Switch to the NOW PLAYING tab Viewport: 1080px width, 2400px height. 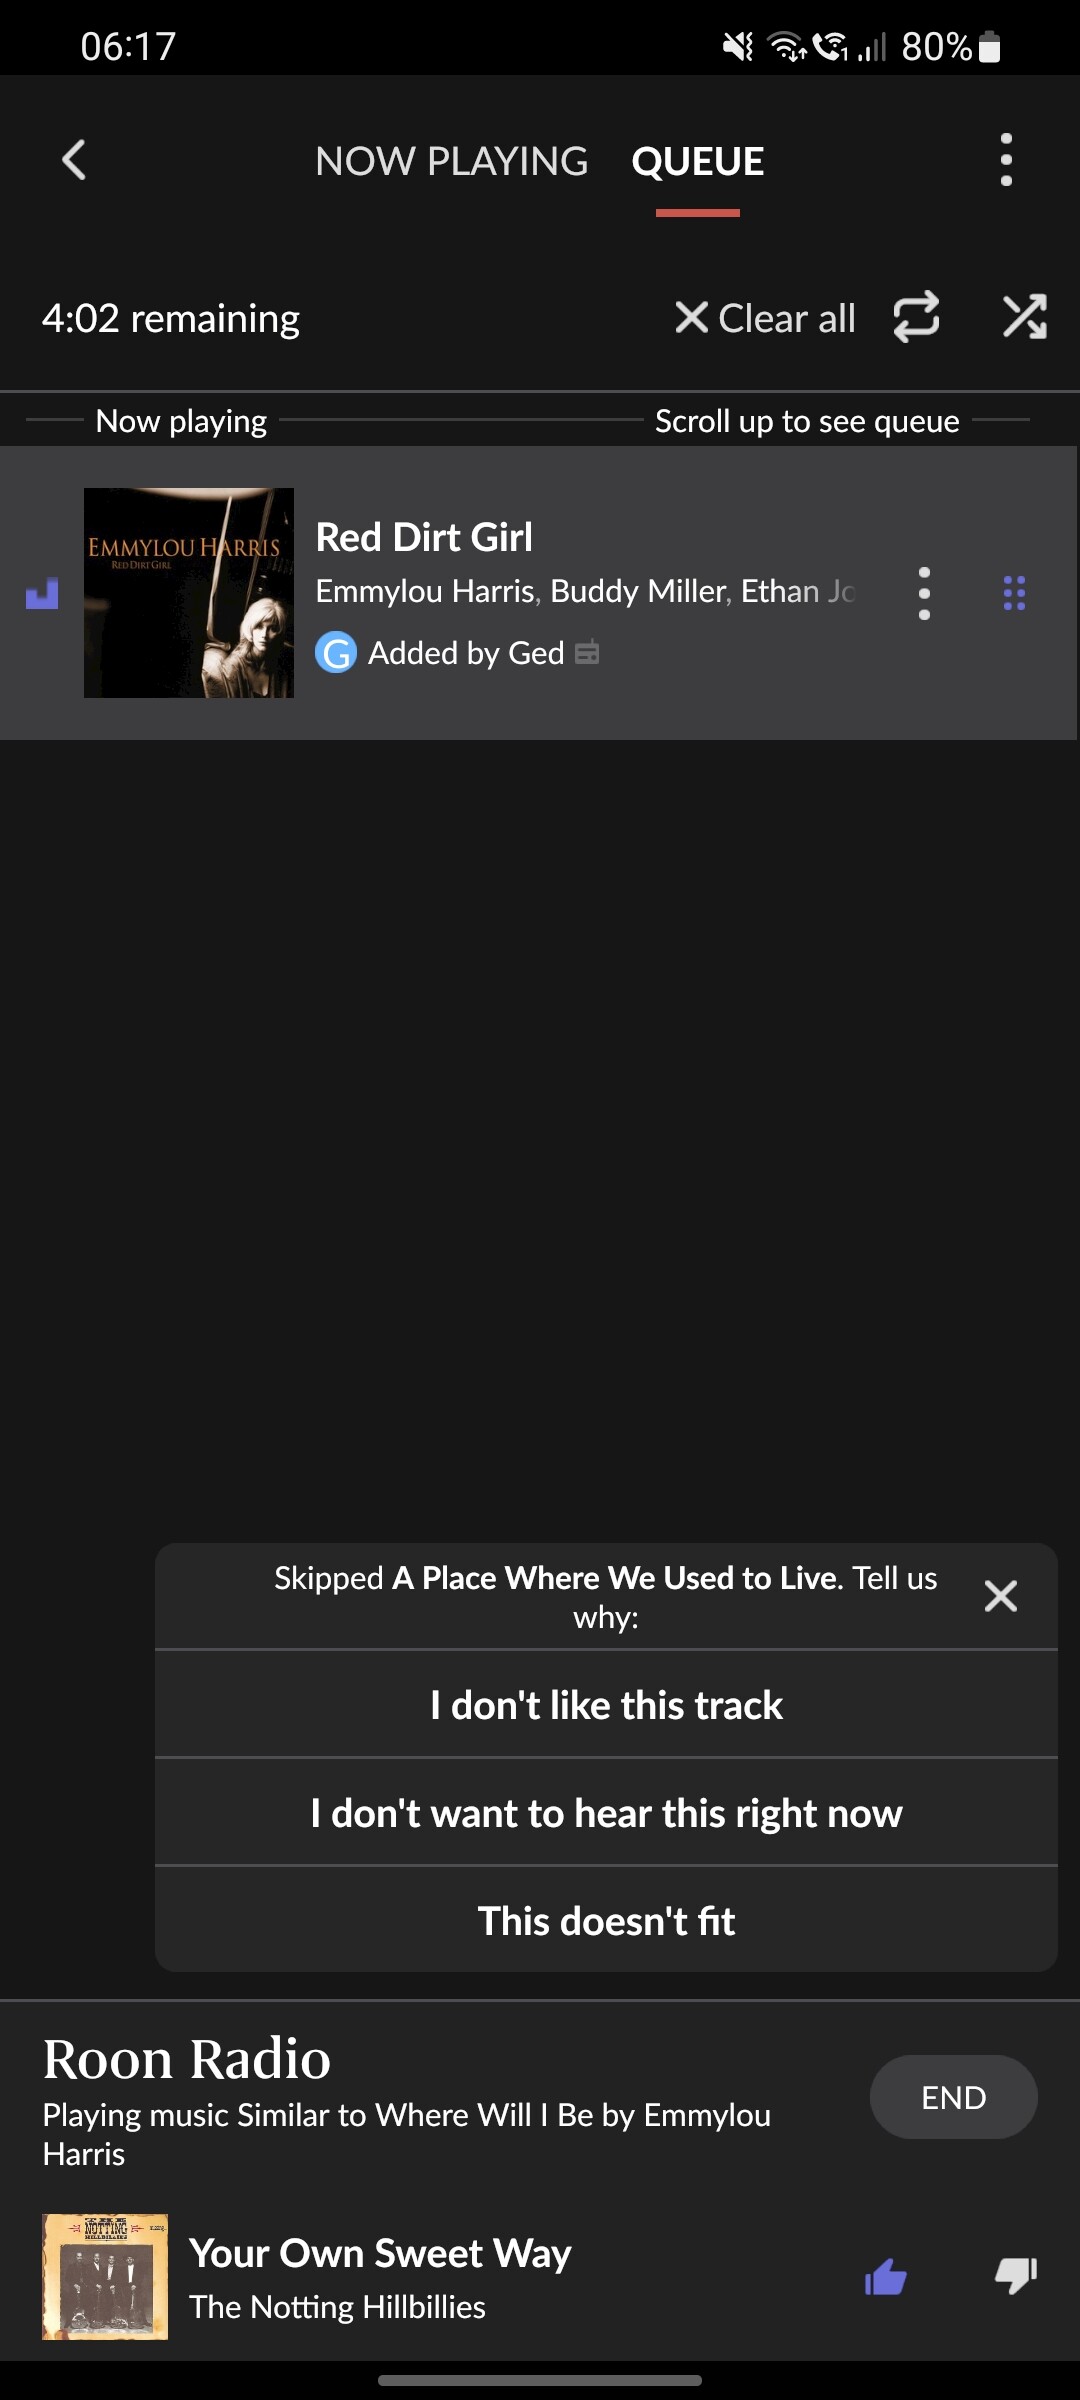pos(452,161)
